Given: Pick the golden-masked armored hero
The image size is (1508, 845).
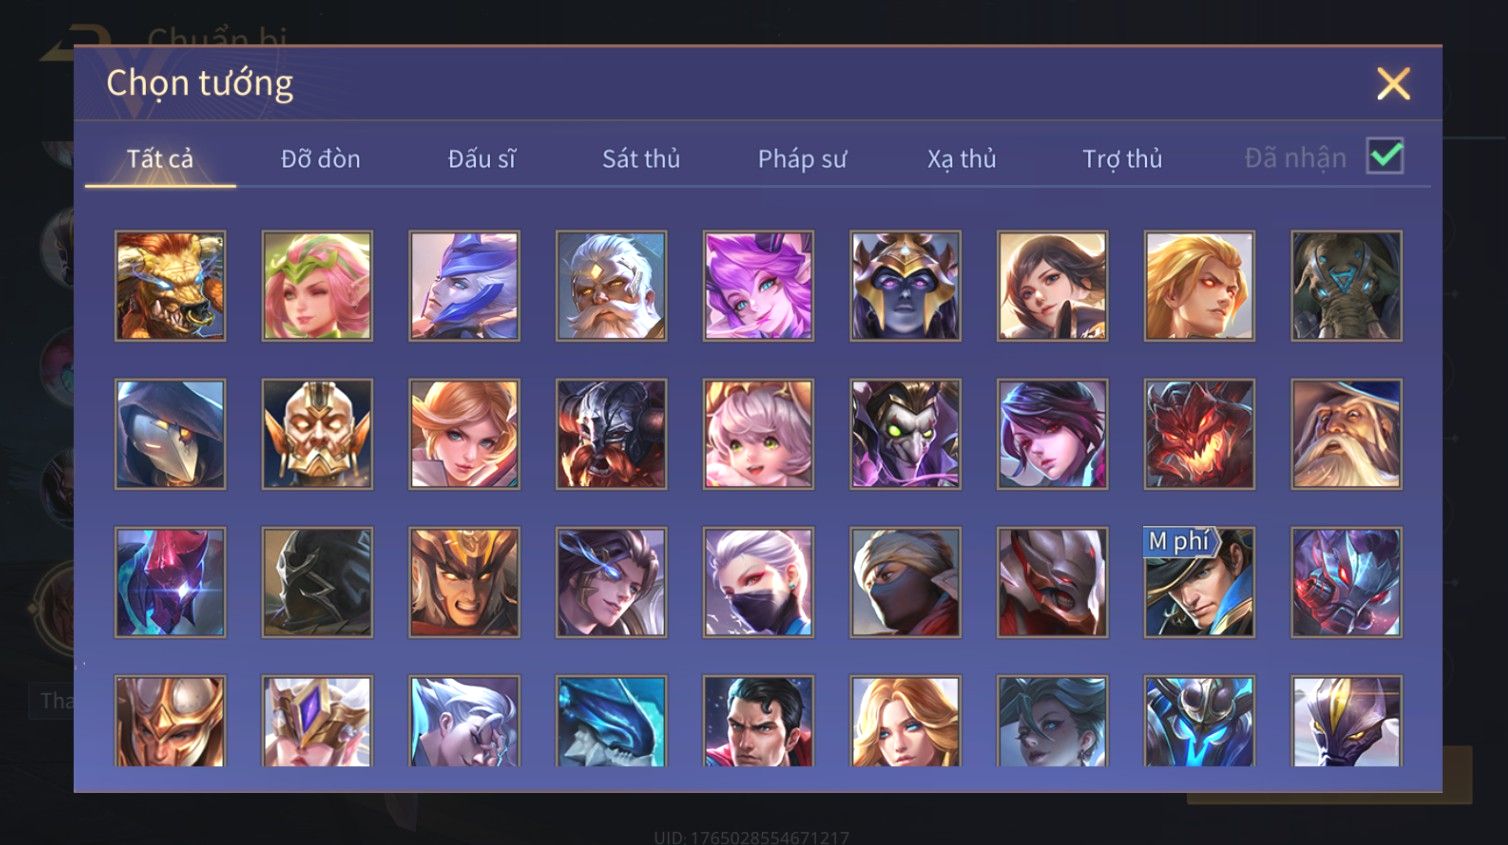Looking at the screenshot, I should (317, 434).
